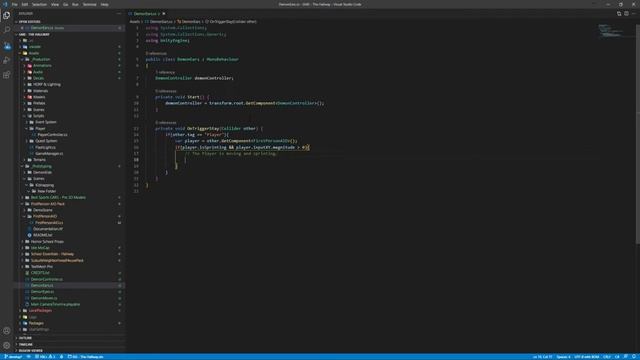Collapse the Open Editors section

(x=29, y=22)
